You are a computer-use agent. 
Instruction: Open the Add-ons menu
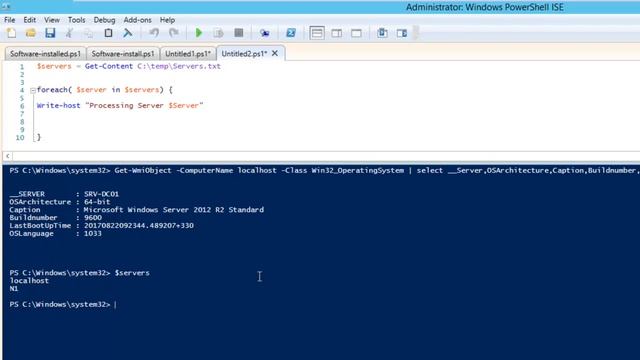[137, 20]
